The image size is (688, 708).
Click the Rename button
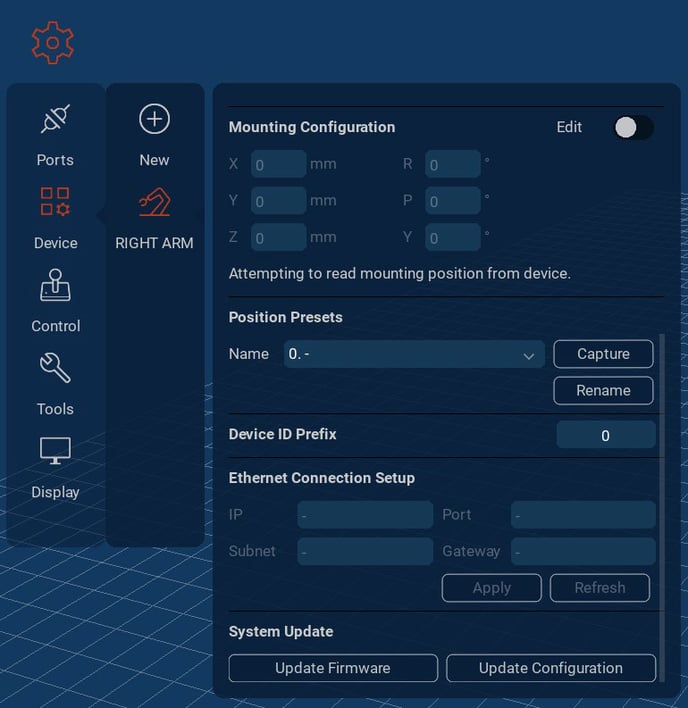tap(603, 391)
